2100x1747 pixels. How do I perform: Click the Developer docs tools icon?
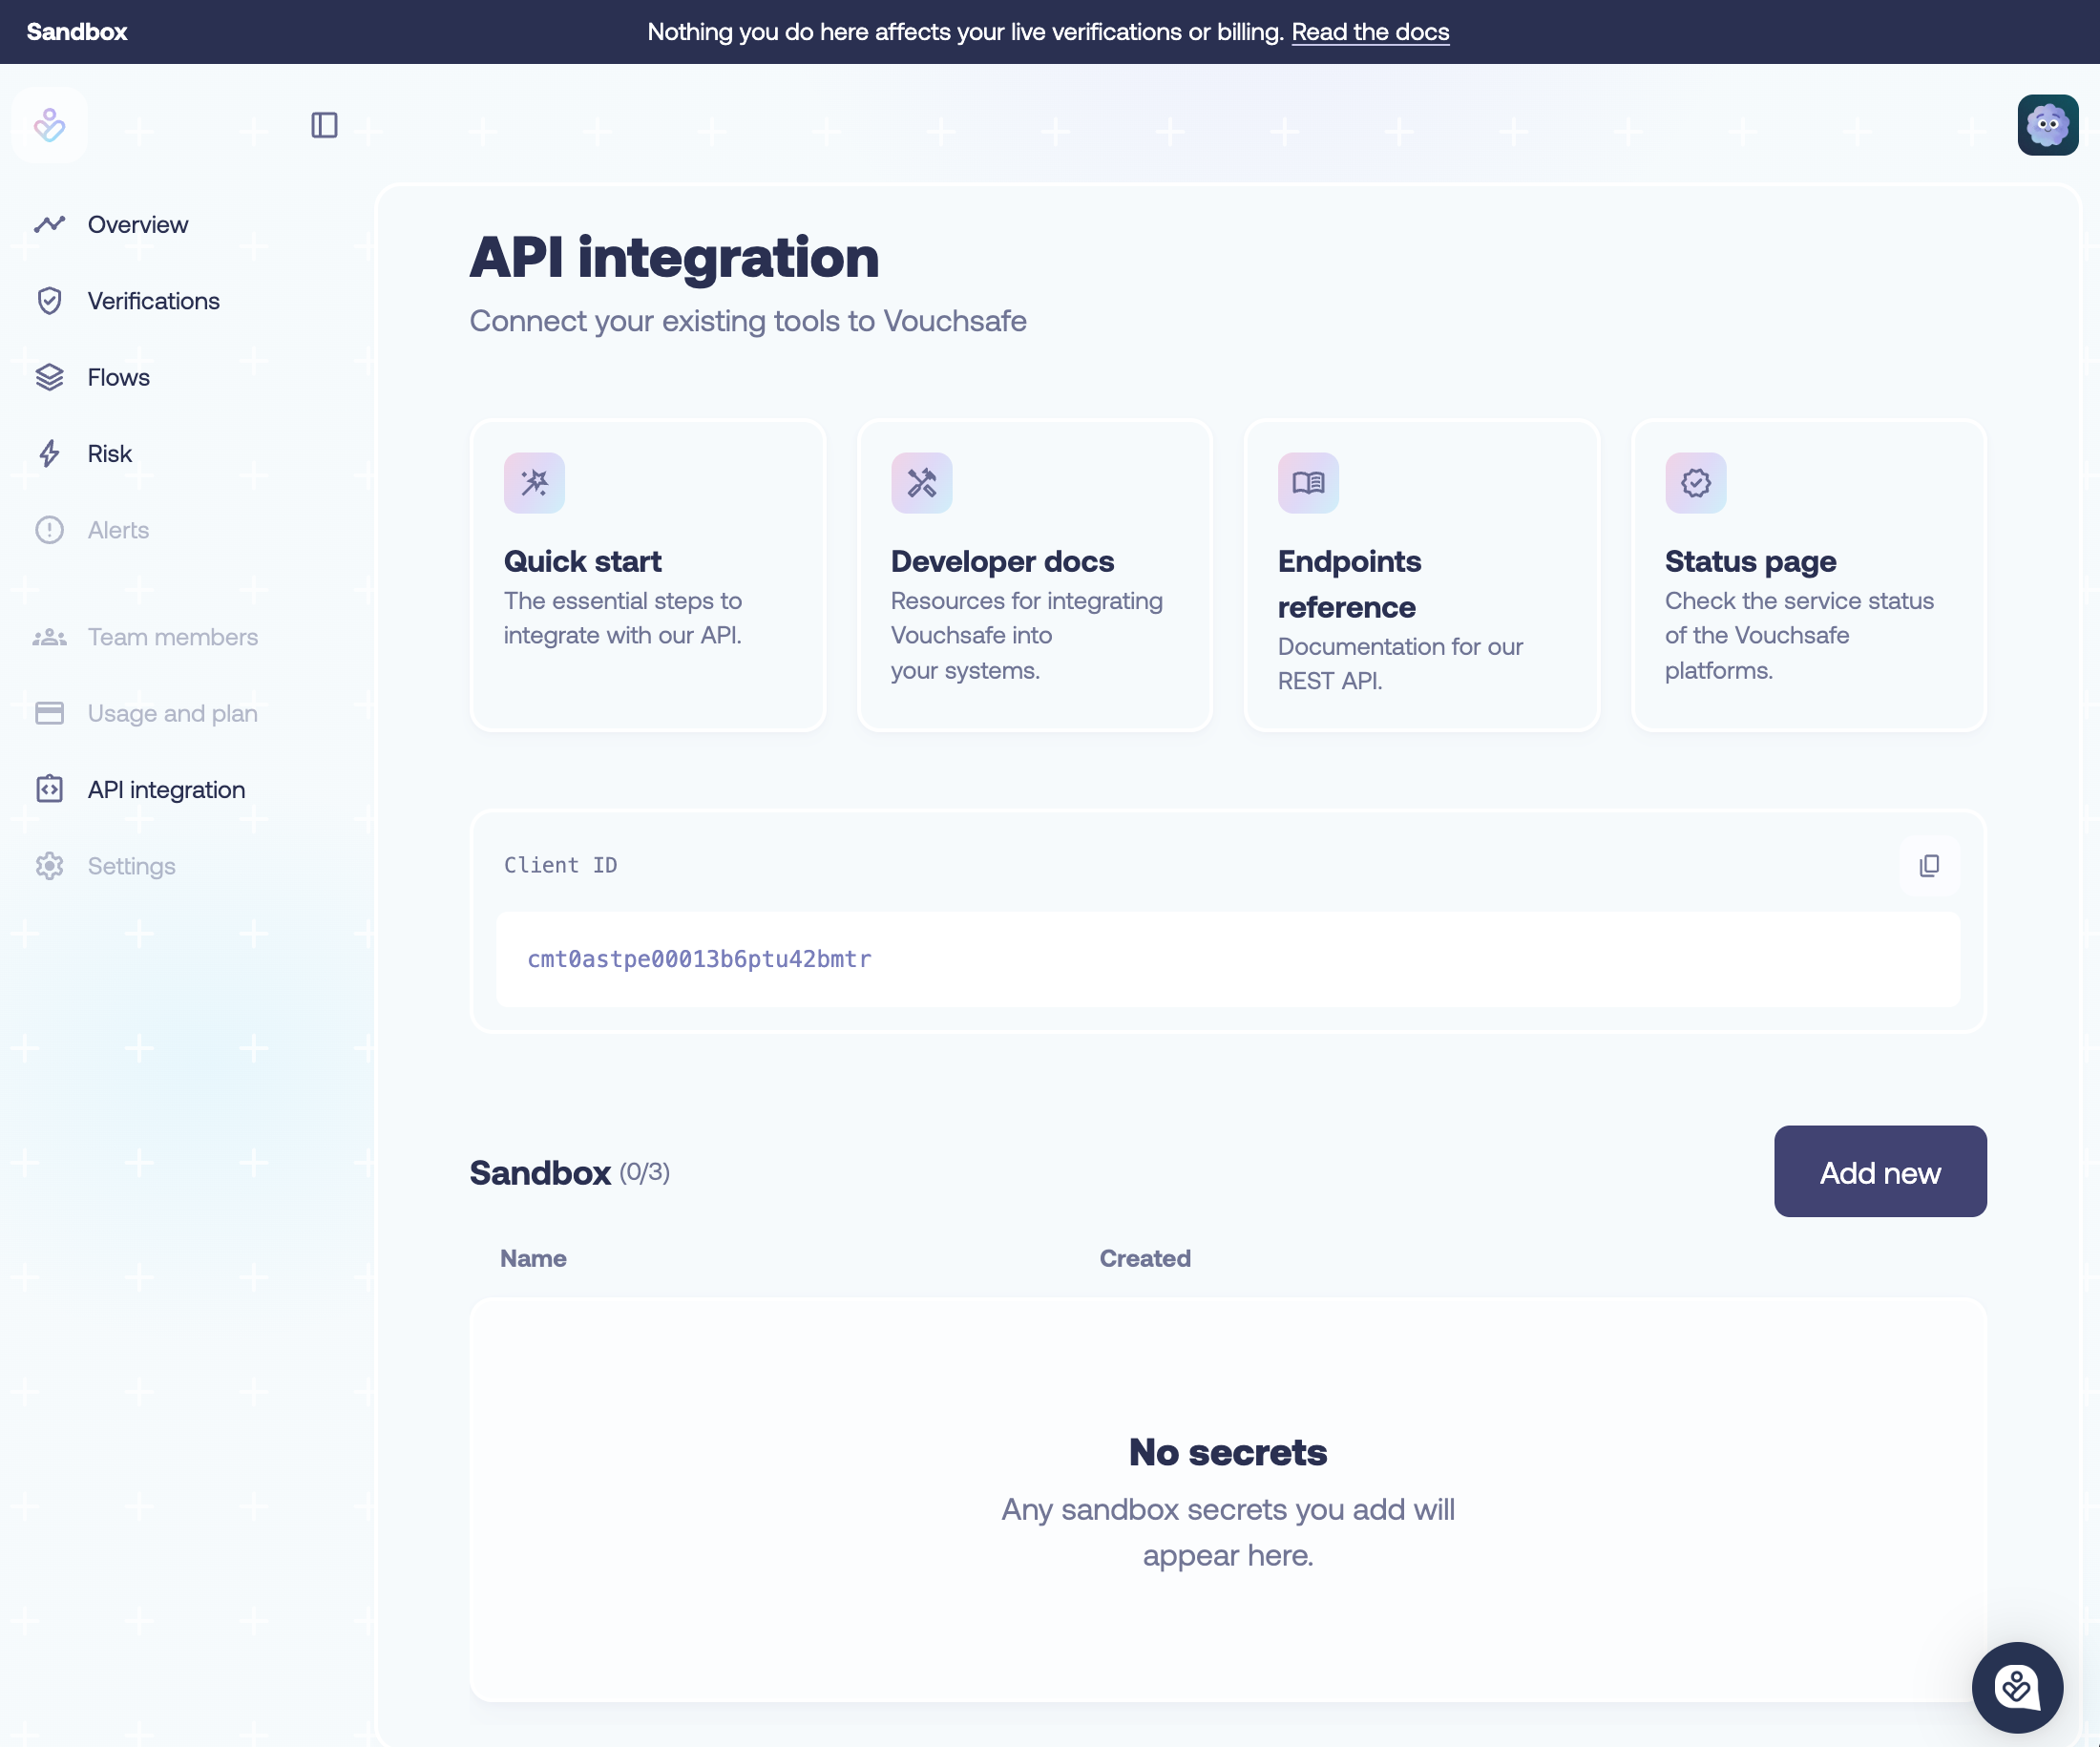pos(921,483)
